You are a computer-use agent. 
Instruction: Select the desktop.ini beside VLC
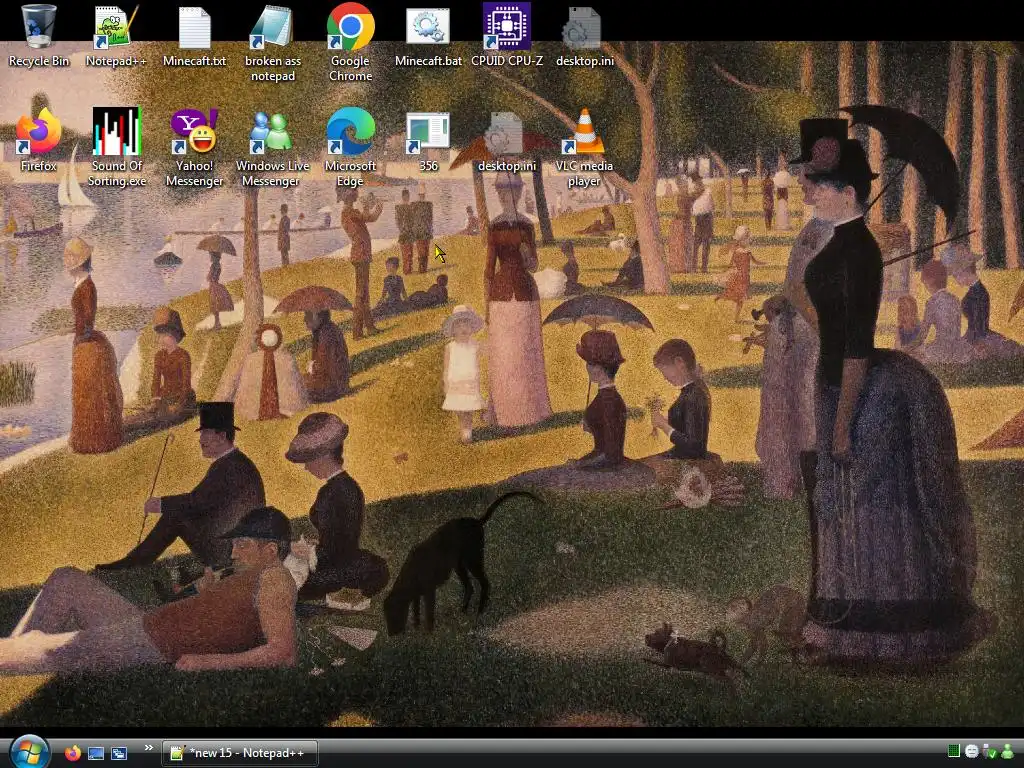(x=507, y=141)
